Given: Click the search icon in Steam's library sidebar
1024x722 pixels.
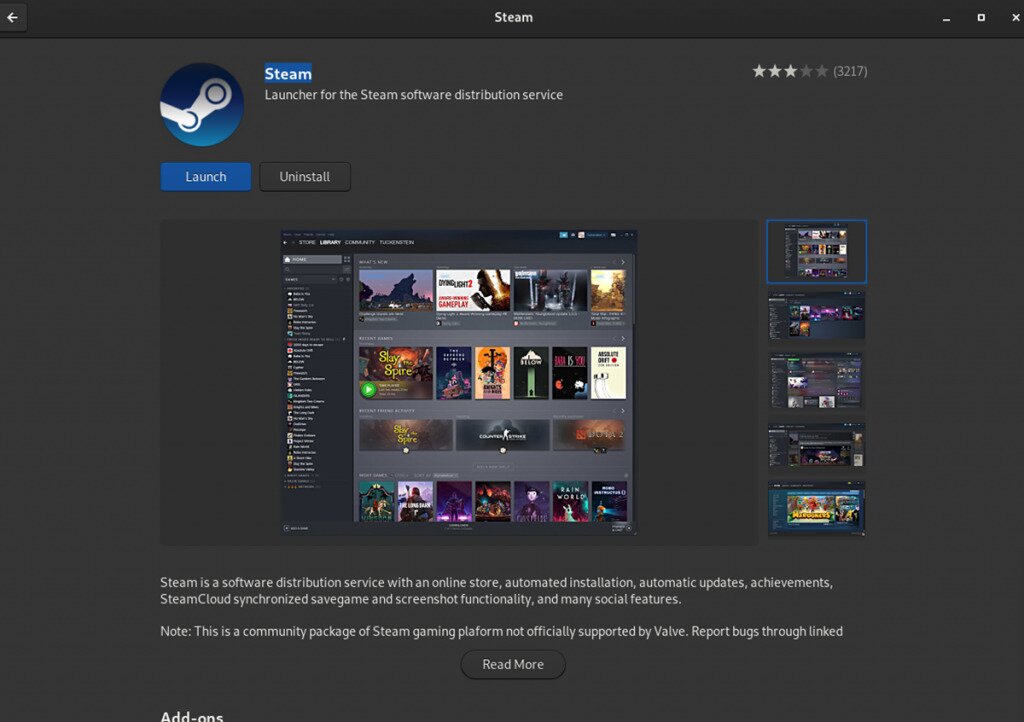Looking at the screenshot, I should (x=286, y=269).
